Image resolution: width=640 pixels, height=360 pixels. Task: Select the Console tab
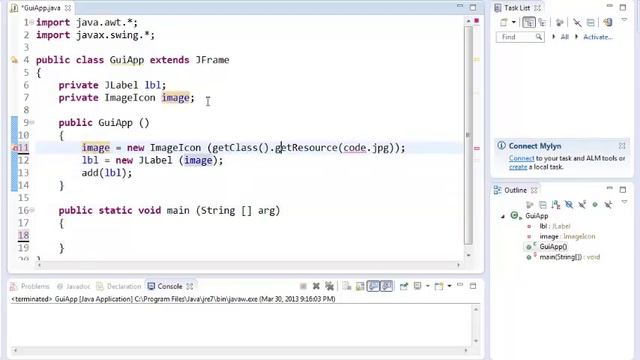[x=169, y=286]
